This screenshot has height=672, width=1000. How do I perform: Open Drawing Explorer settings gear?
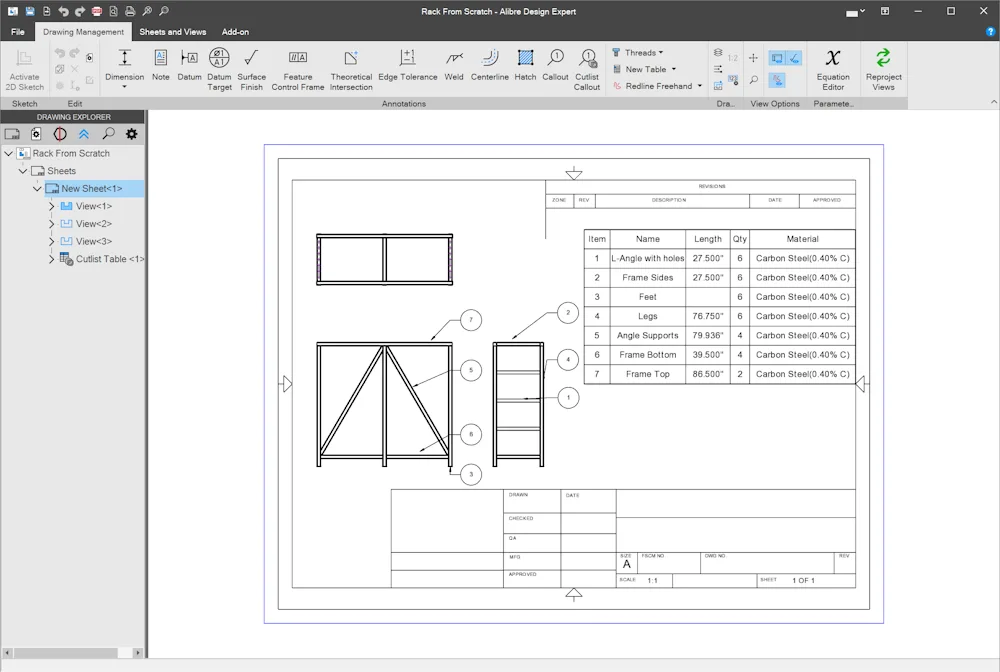[131, 134]
